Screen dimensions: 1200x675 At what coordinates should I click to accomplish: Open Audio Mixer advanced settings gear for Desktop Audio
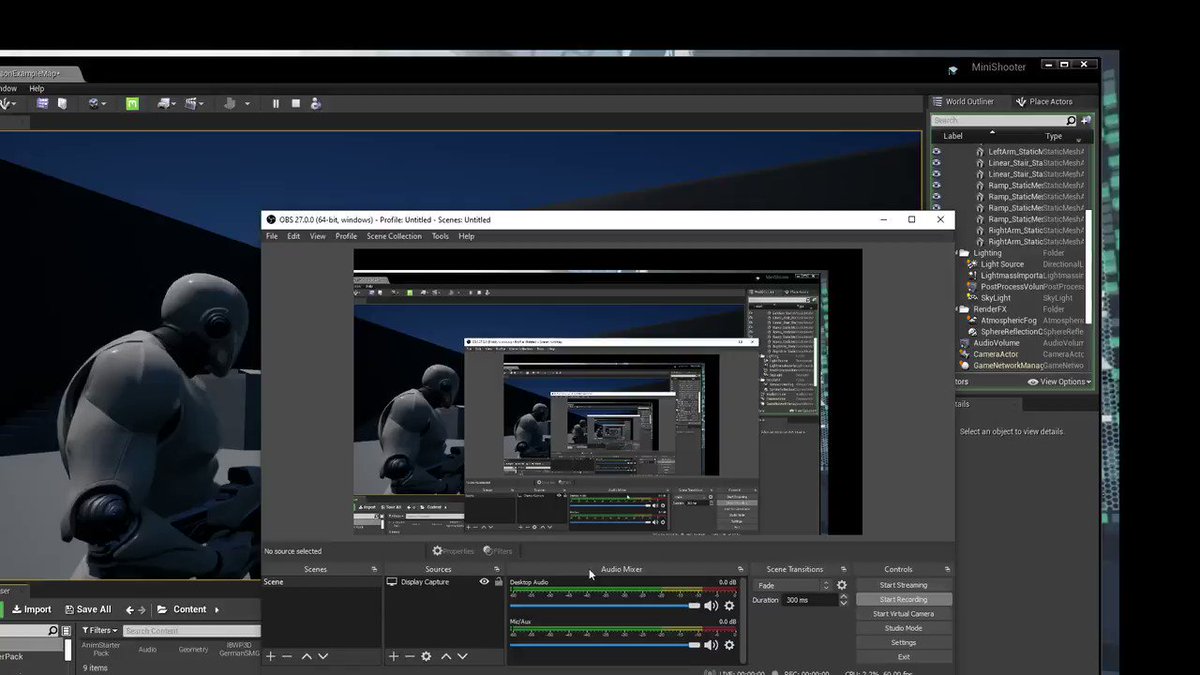(729, 604)
